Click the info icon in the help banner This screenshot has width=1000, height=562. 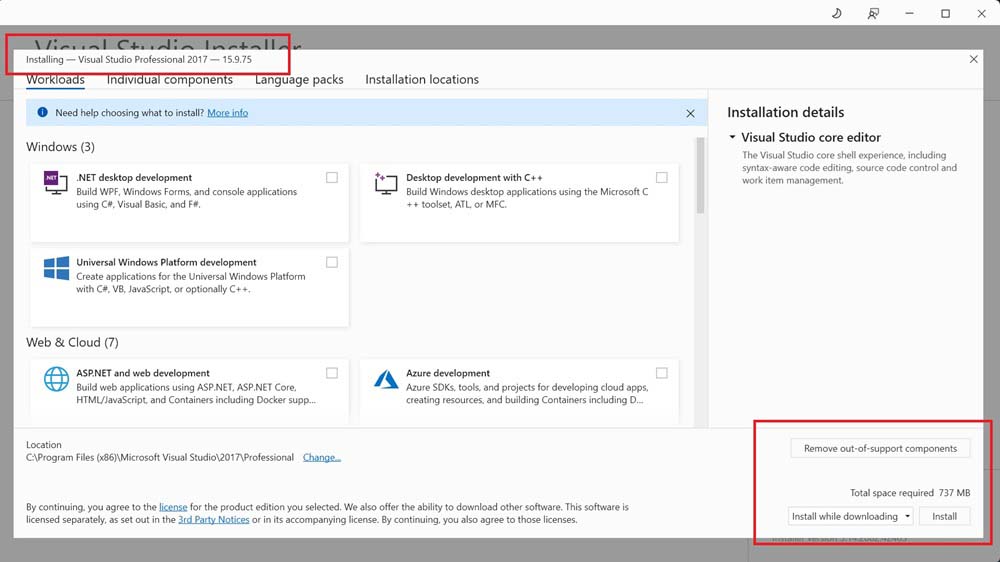[42, 112]
